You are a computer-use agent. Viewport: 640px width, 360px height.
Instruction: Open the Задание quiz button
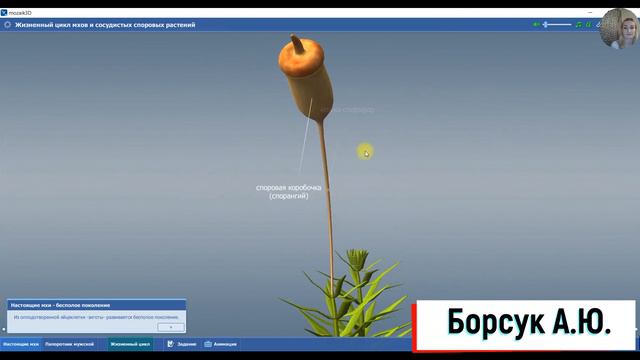(x=182, y=344)
